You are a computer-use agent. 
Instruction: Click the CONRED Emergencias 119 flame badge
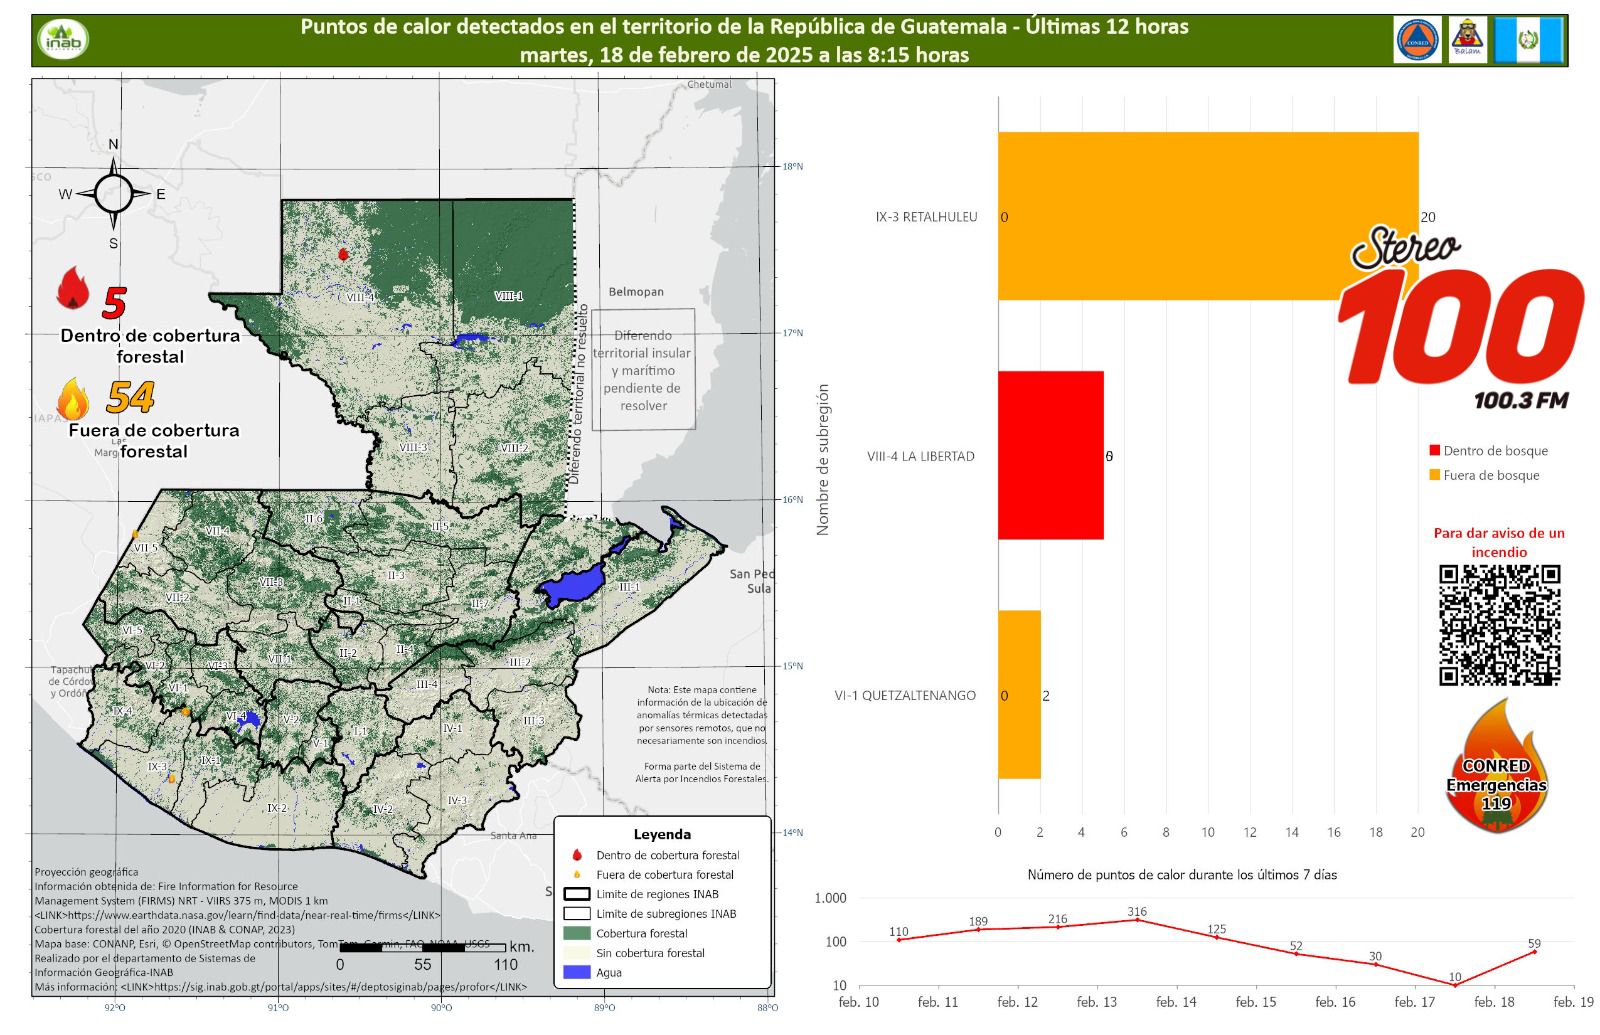(x=1496, y=768)
